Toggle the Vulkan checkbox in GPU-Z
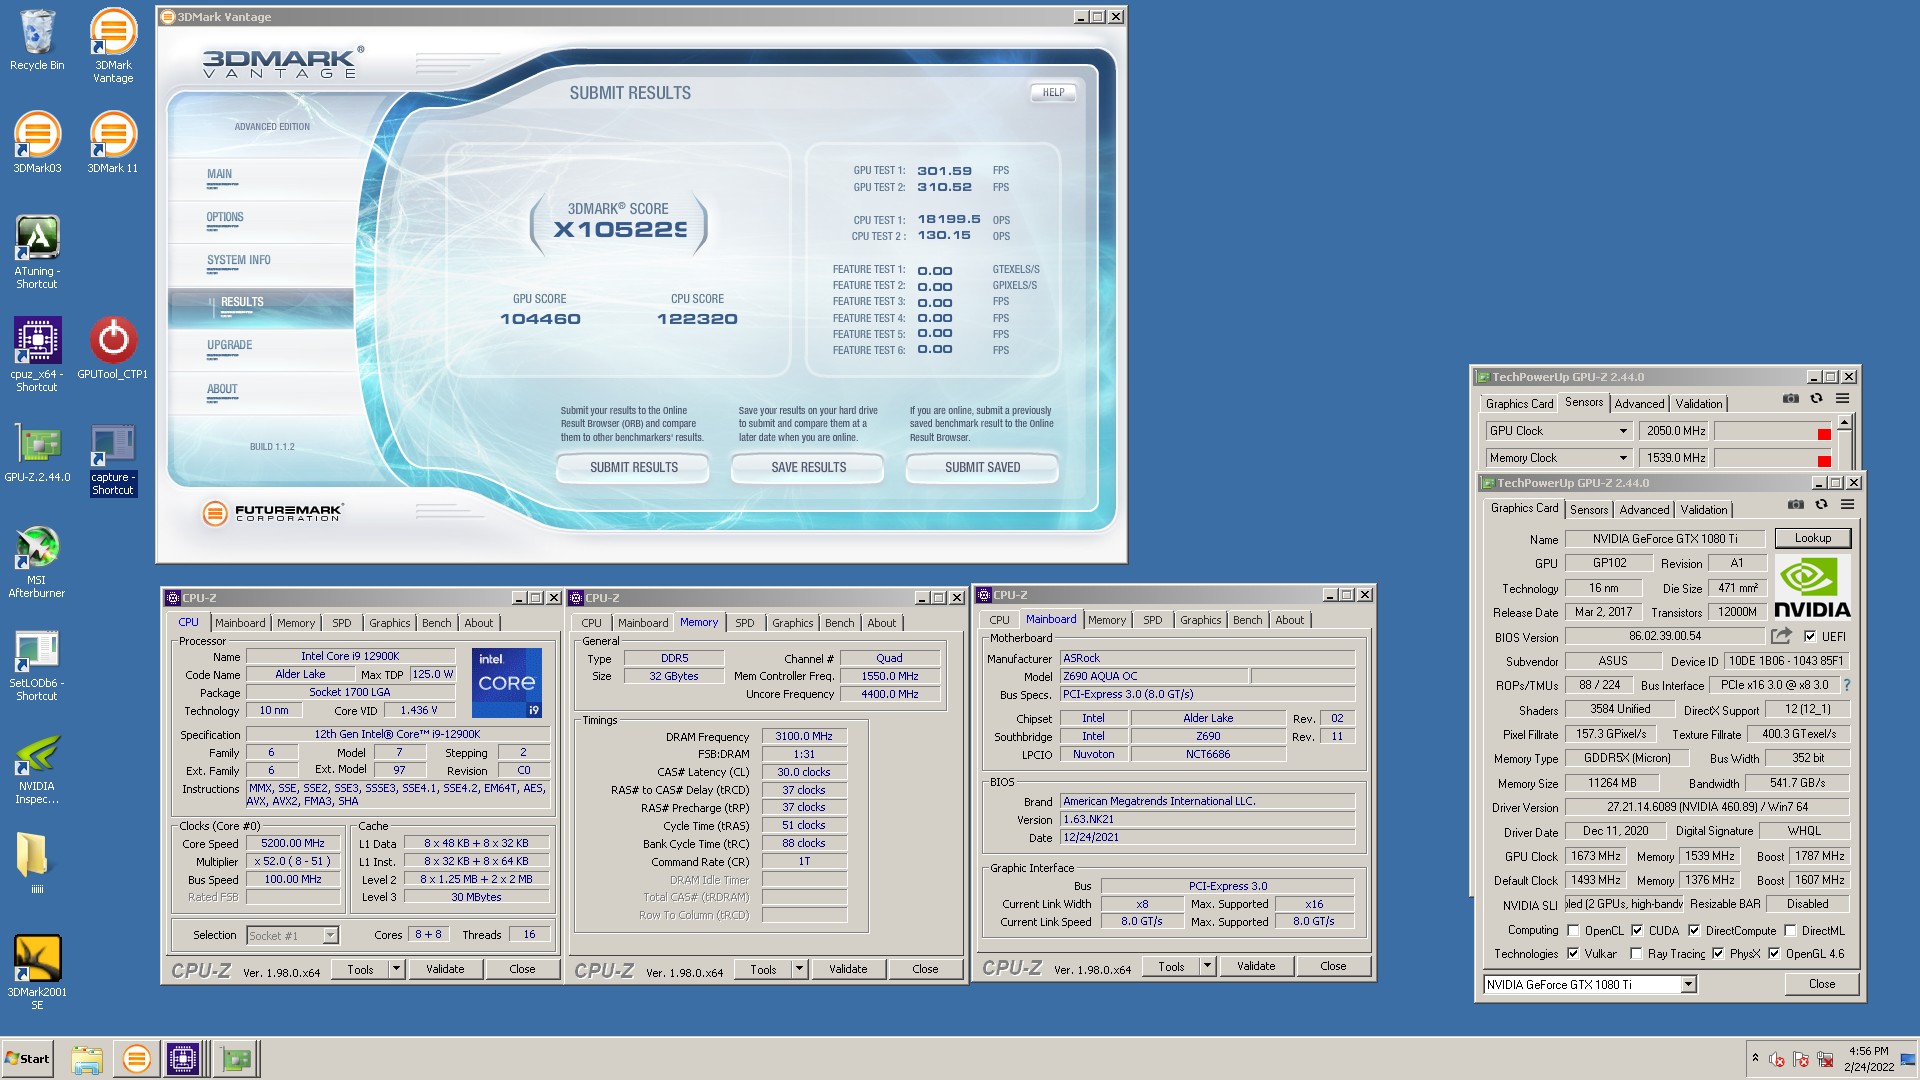The image size is (1920, 1080). point(1573,954)
